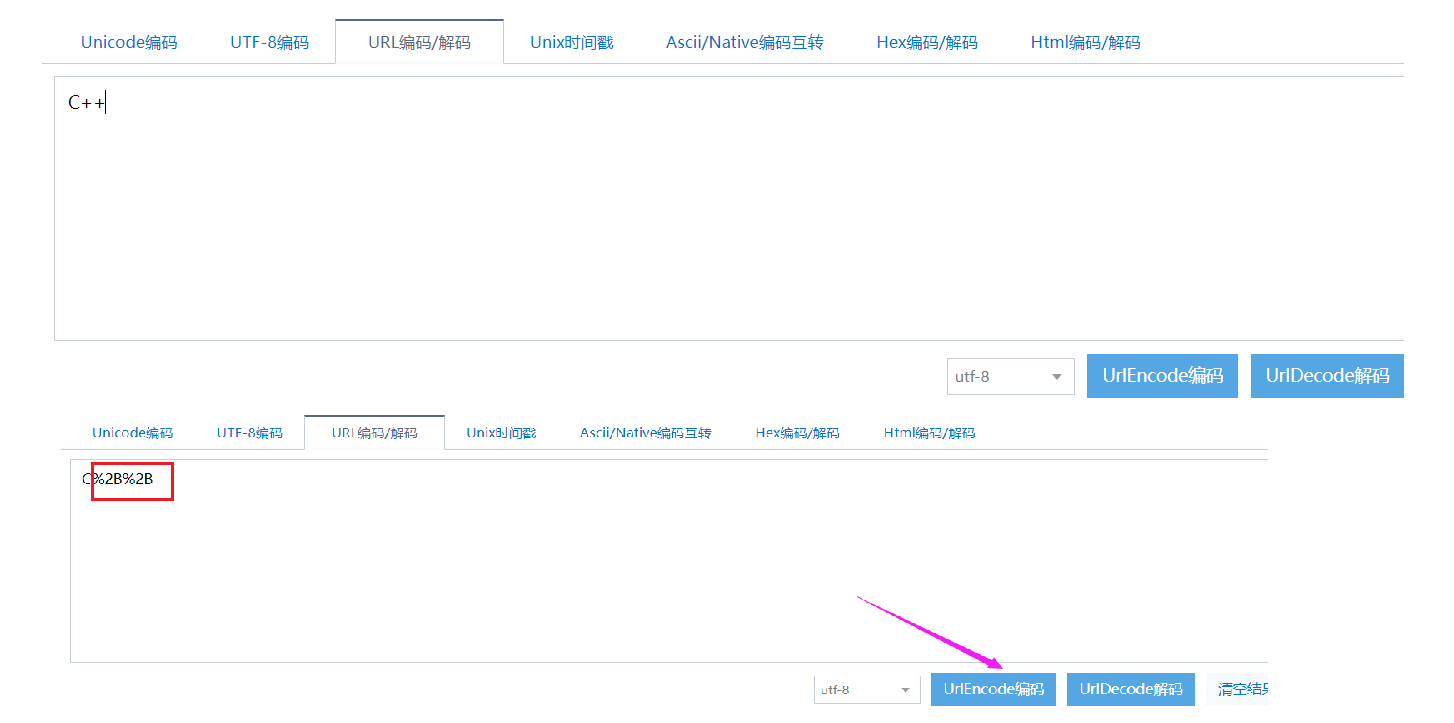Expand the lower utf-8 encoding dropdown
1454x723 pixels.
click(867, 690)
